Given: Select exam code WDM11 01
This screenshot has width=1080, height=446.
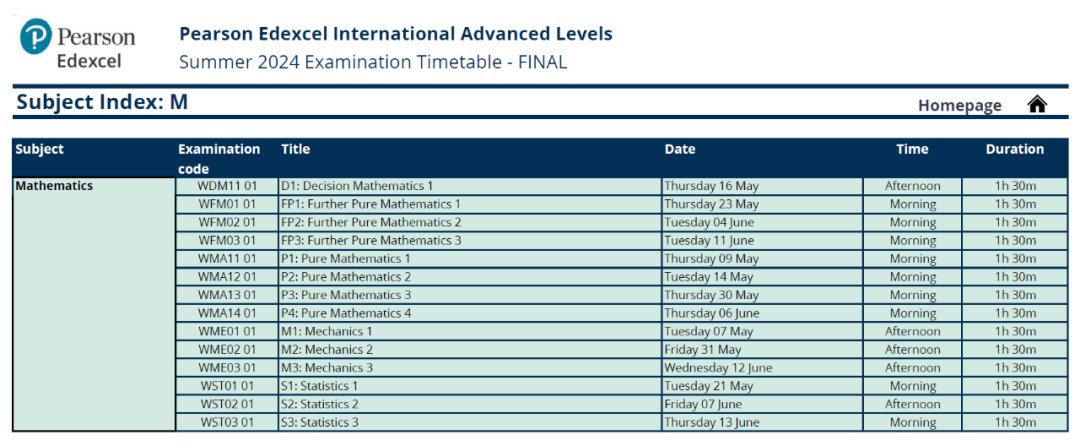Looking at the screenshot, I should [x=227, y=186].
